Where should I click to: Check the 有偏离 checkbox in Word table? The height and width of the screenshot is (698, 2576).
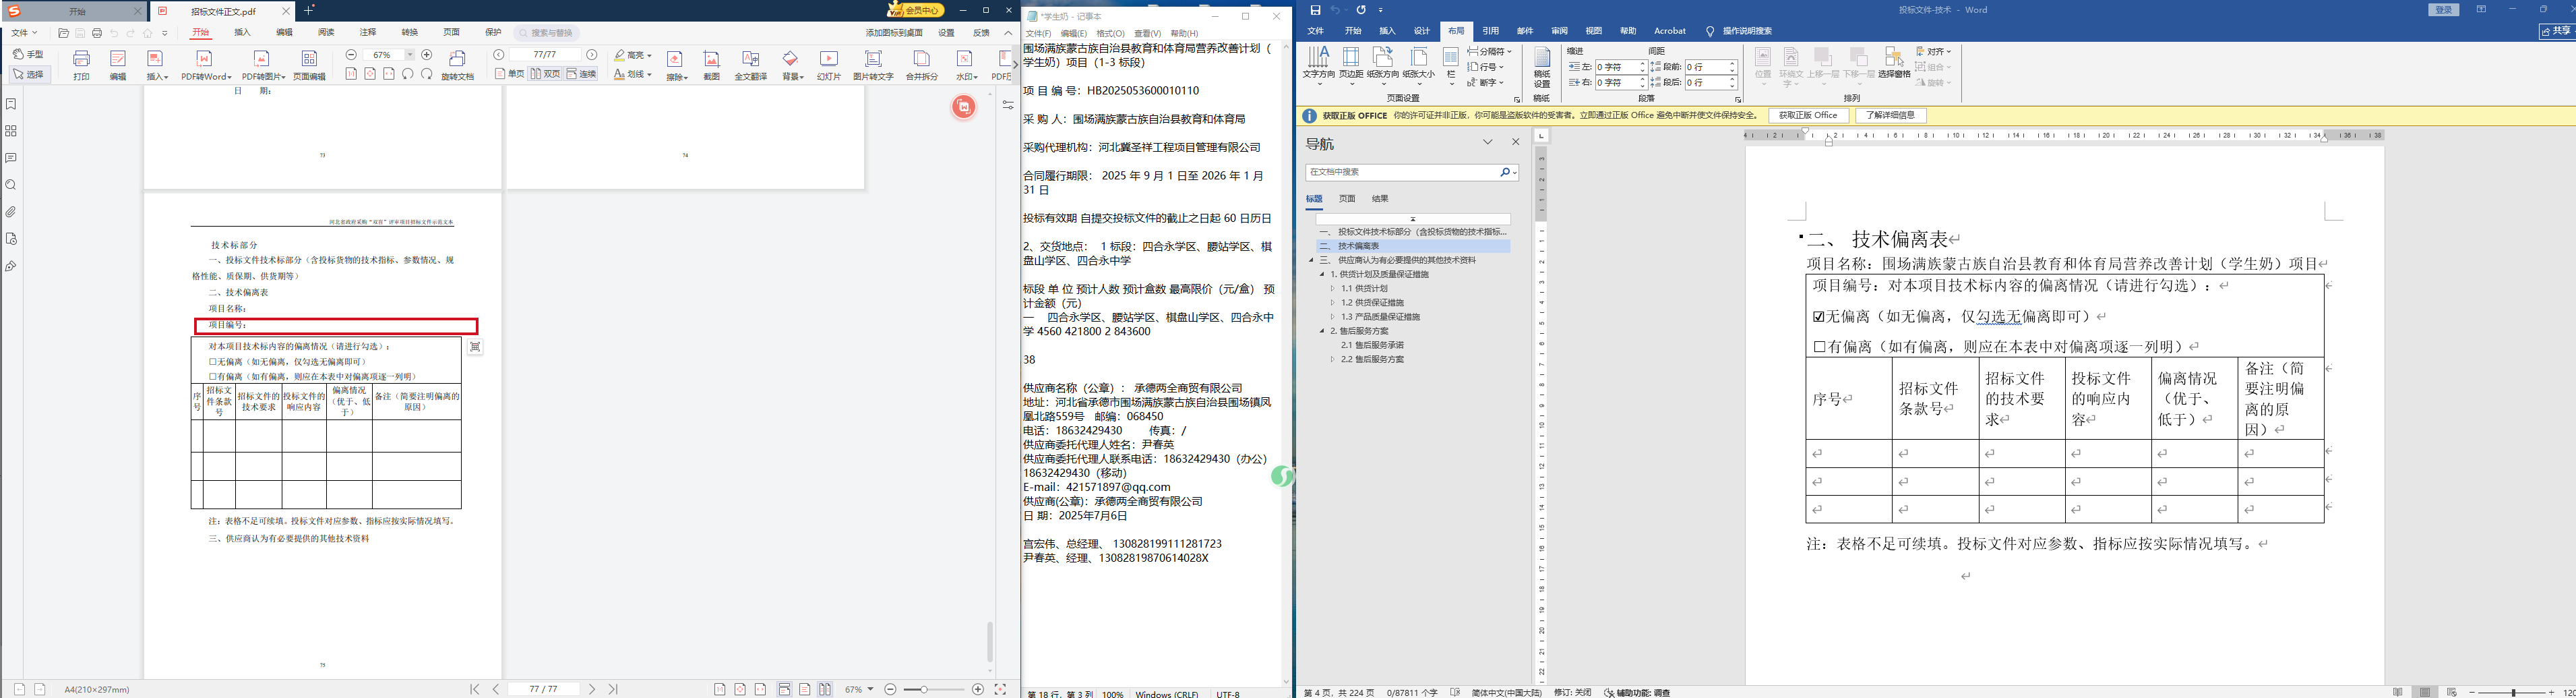pos(1819,347)
